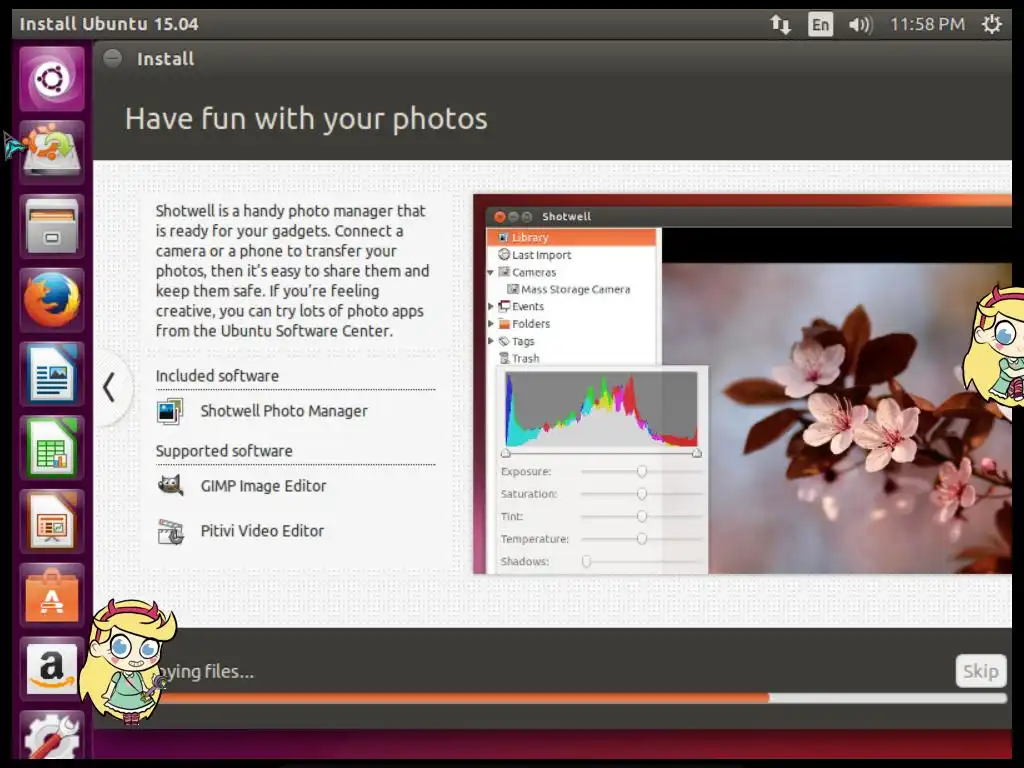Click the Saturation slider handle

pos(642,494)
